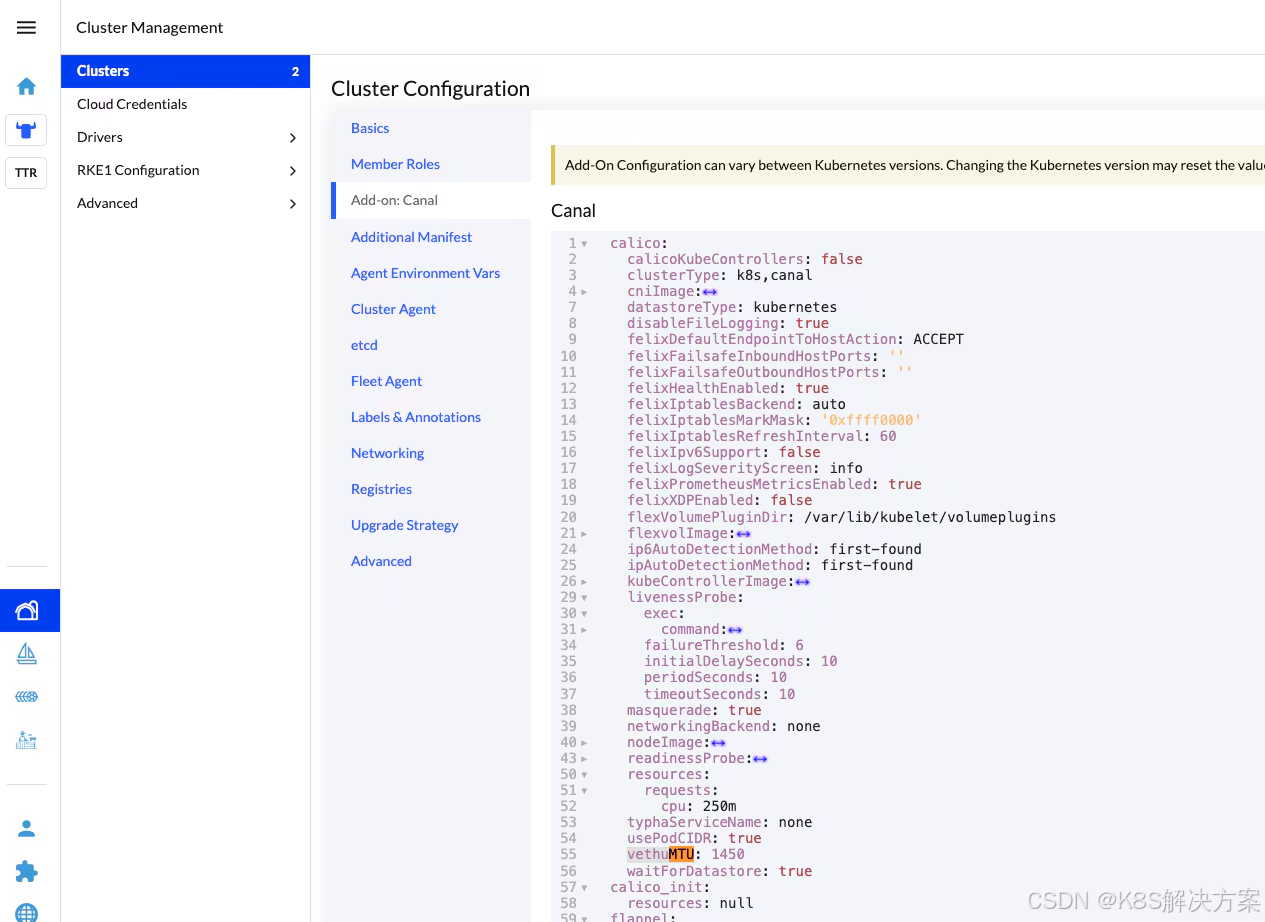Image resolution: width=1265 pixels, height=922 pixels.
Task: Expand the Advanced sidebar chevron
Action: tap(293, 204)
